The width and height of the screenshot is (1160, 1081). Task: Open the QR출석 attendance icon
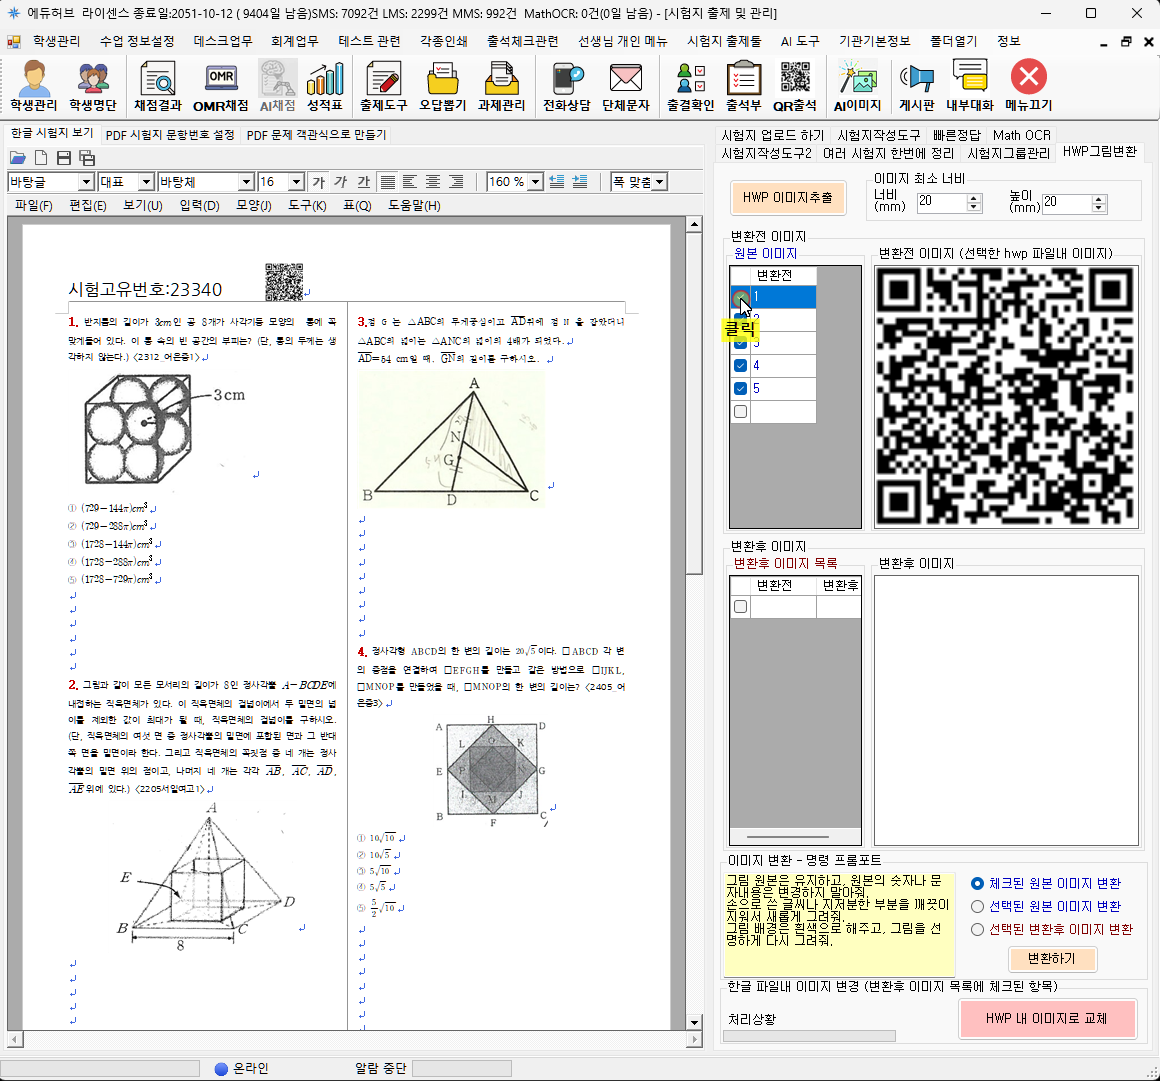coord(795,85)
